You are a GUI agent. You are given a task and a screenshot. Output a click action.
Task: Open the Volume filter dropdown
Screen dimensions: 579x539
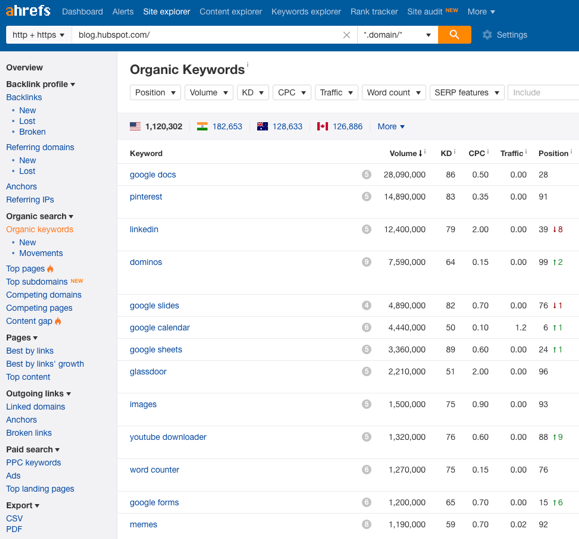click(x=209, y=92)
